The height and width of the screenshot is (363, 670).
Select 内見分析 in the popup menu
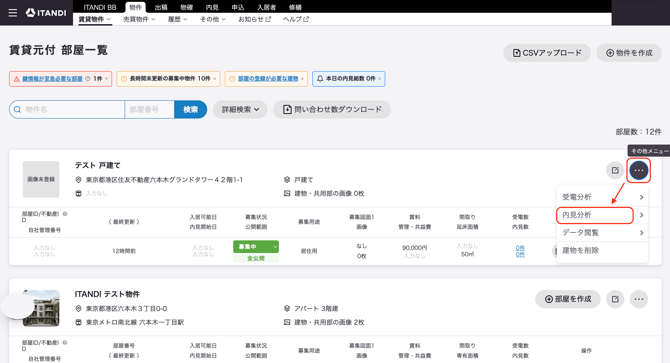tap(602, 215)
